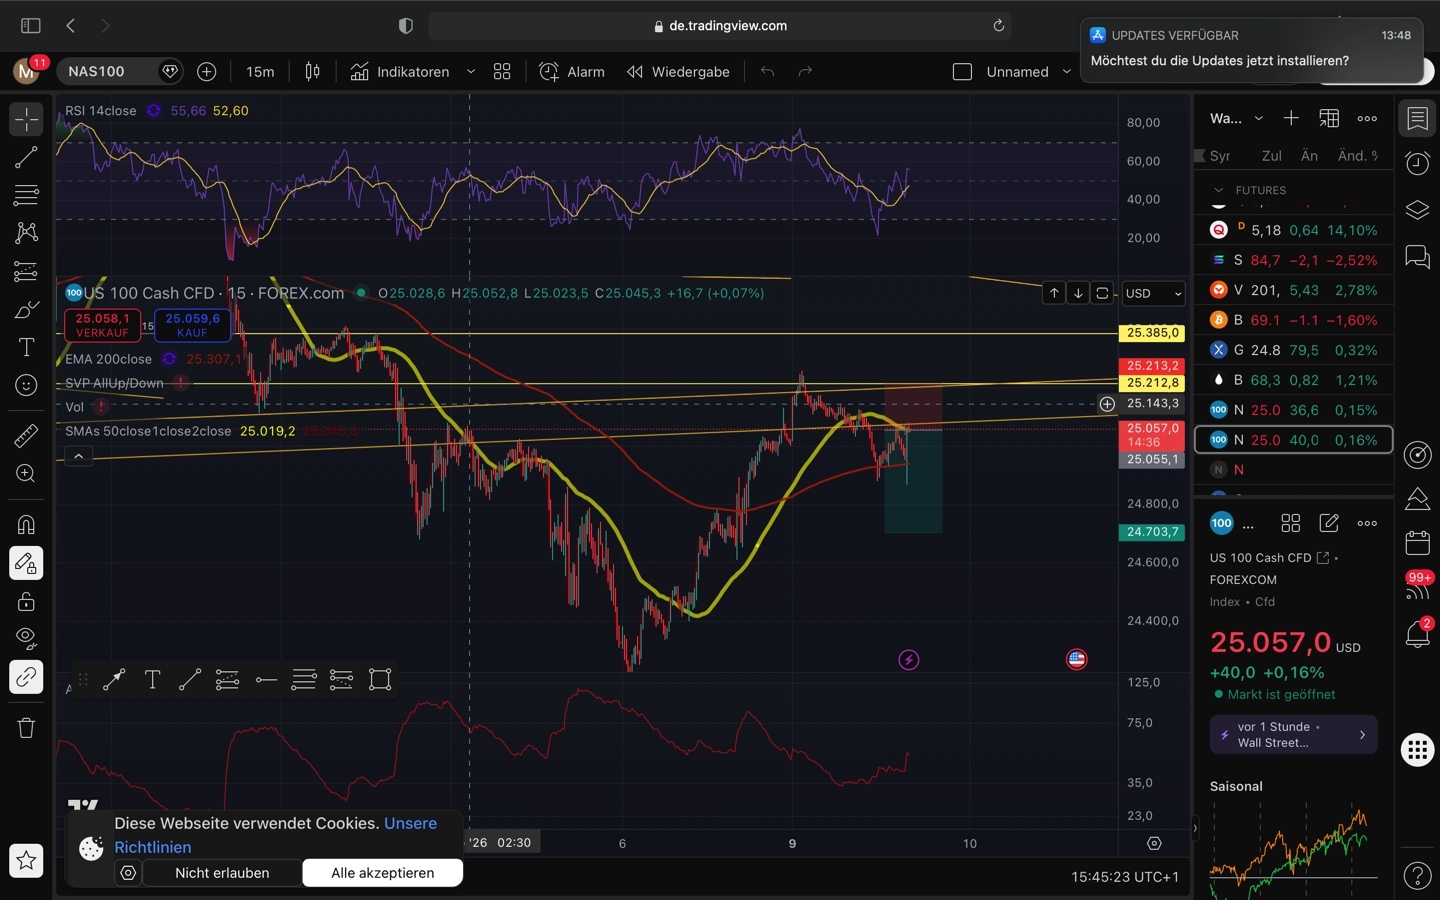1440x900 pixels.
Task: Open the USD currency dropdown
Action: pyautogui.click(x=1152, y=293)
